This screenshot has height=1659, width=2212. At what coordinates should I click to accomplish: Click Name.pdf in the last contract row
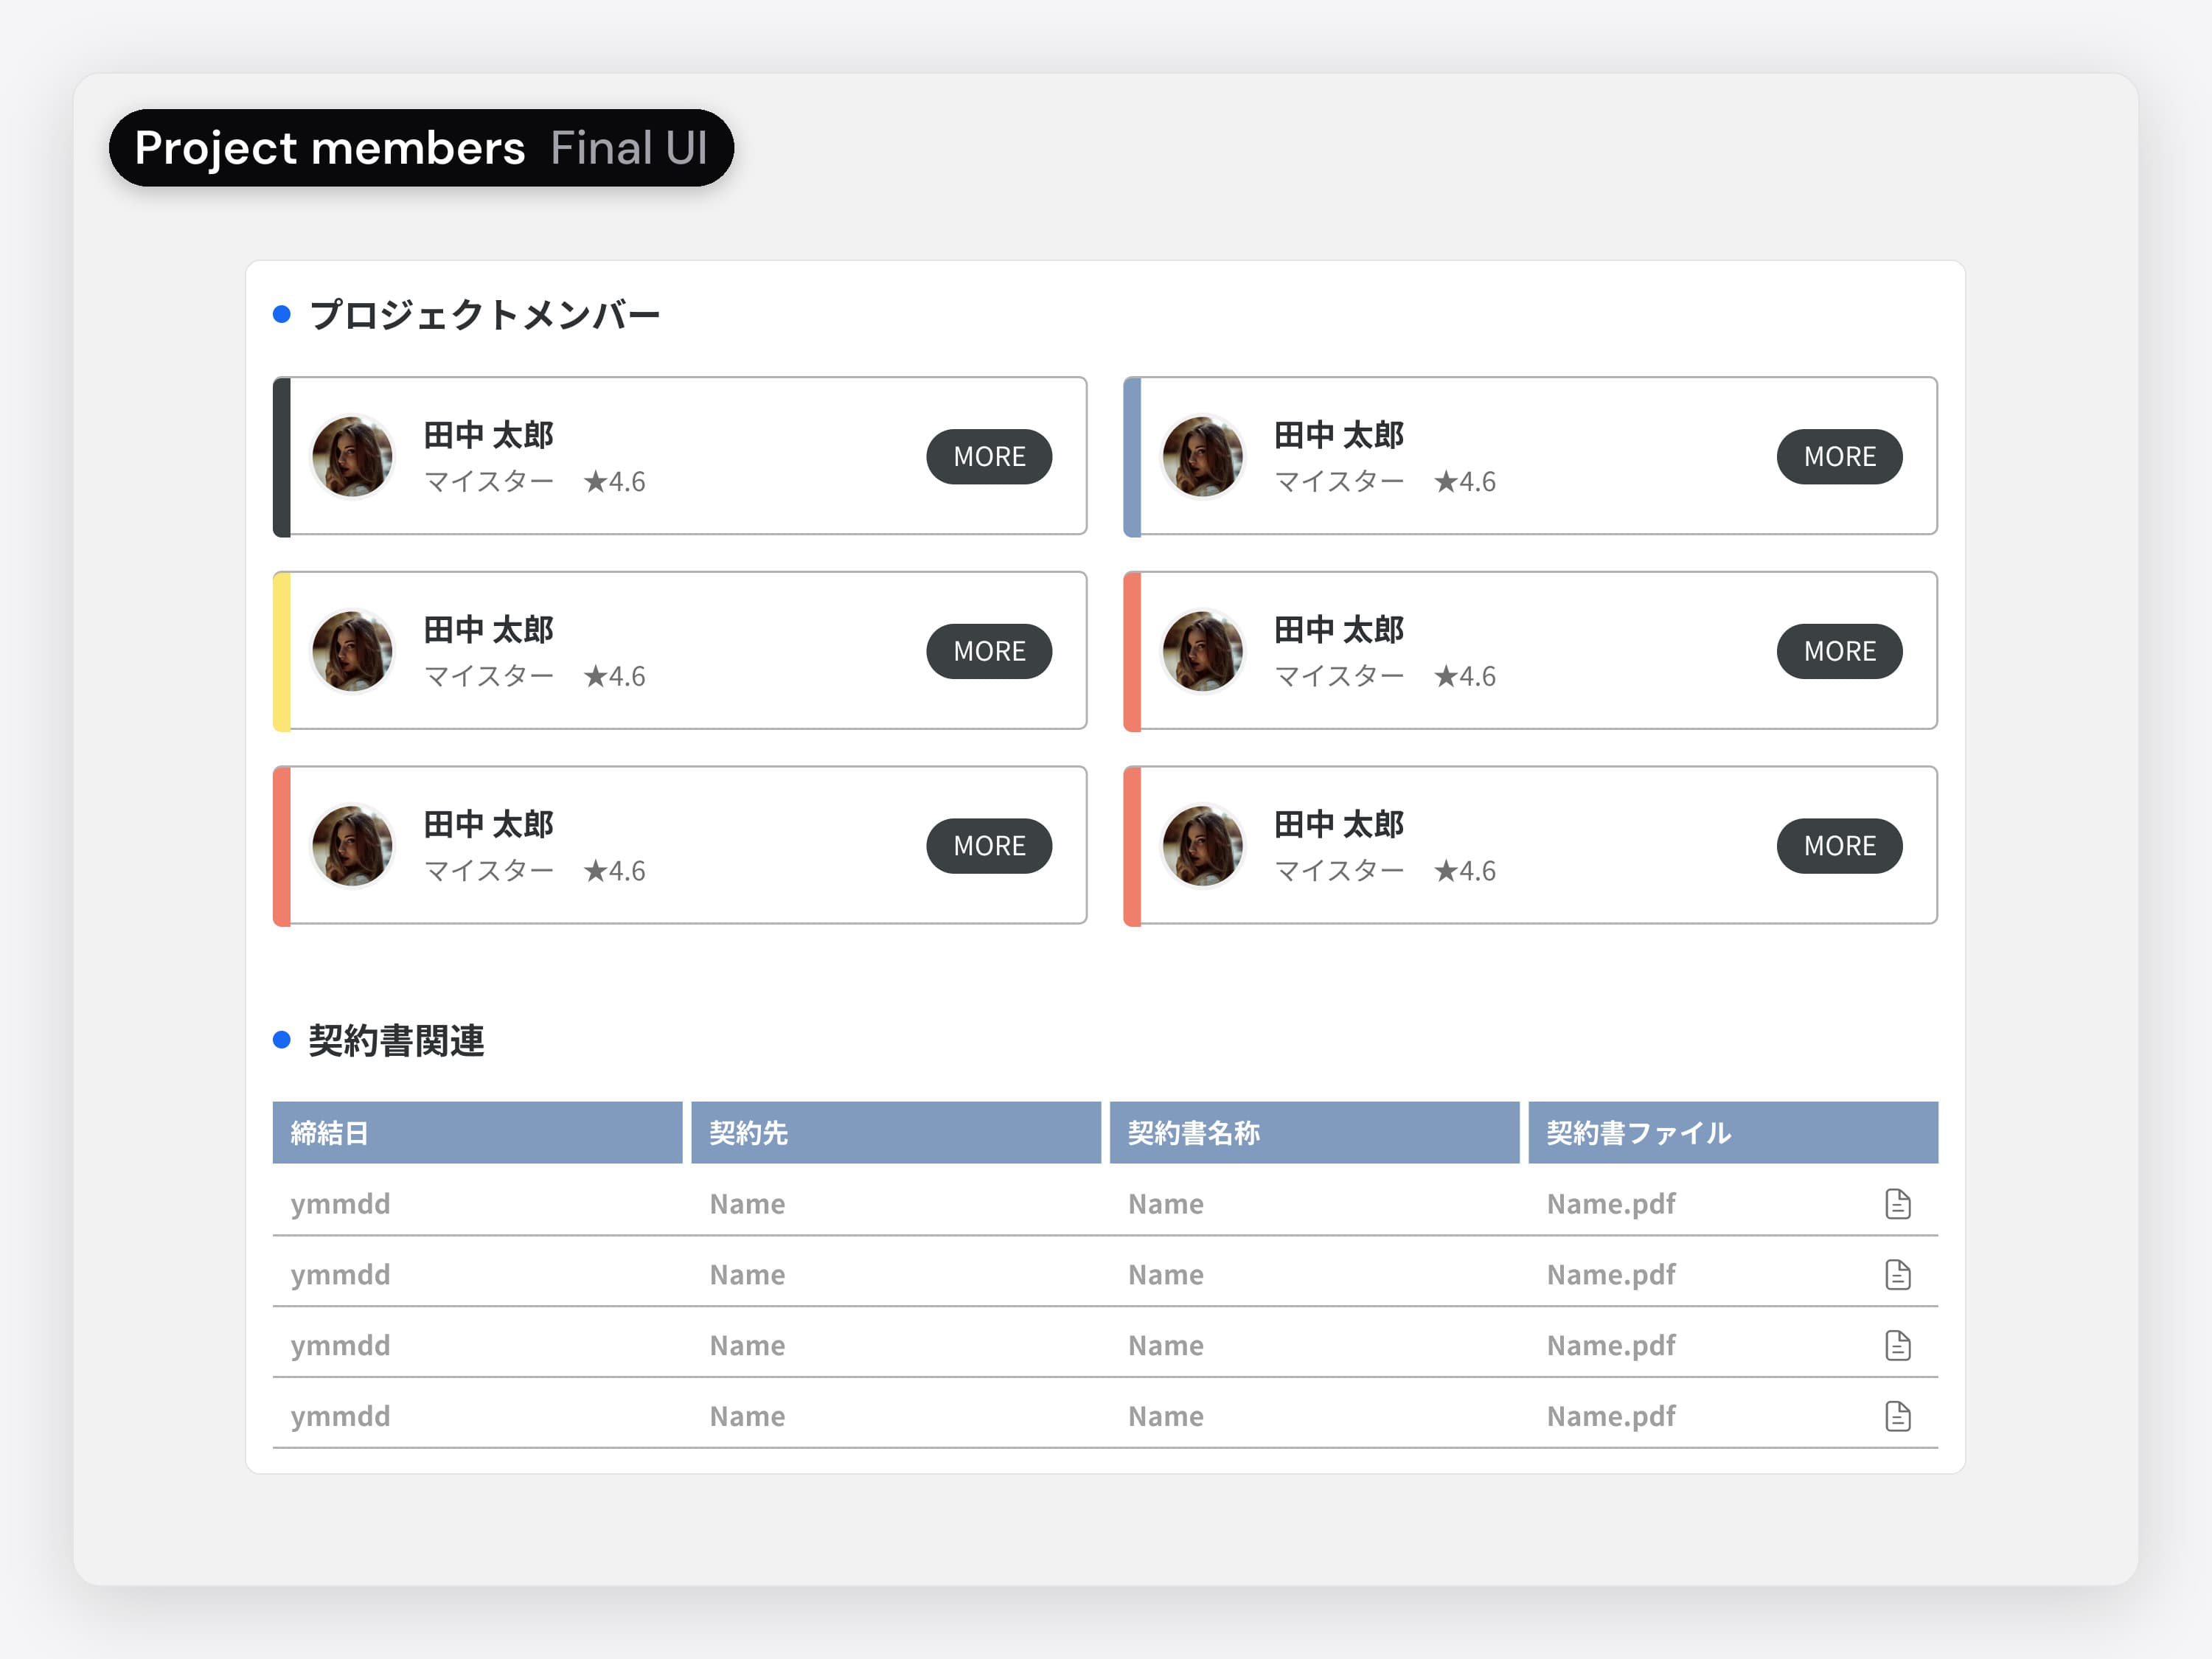pyautogui.click(x=1611, y=1417)
